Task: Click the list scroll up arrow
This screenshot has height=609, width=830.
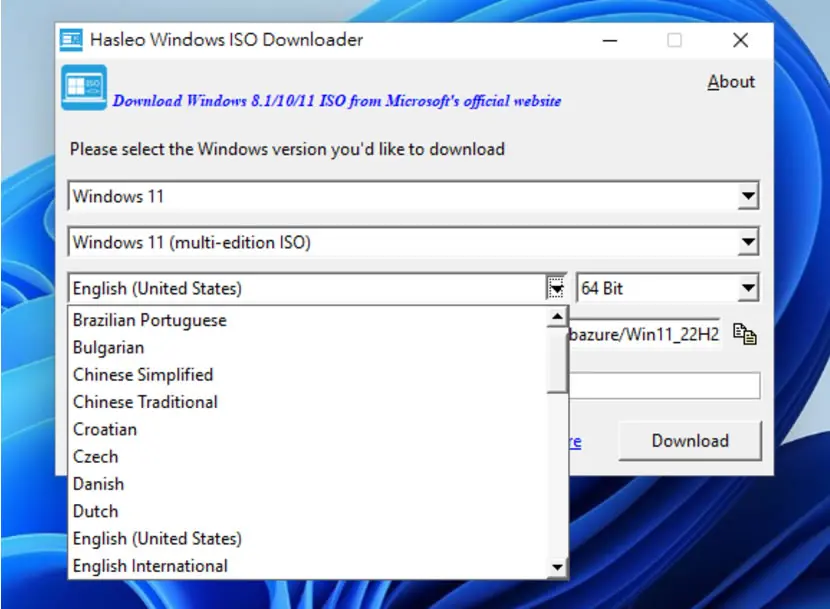Action: tap(557, 317)
